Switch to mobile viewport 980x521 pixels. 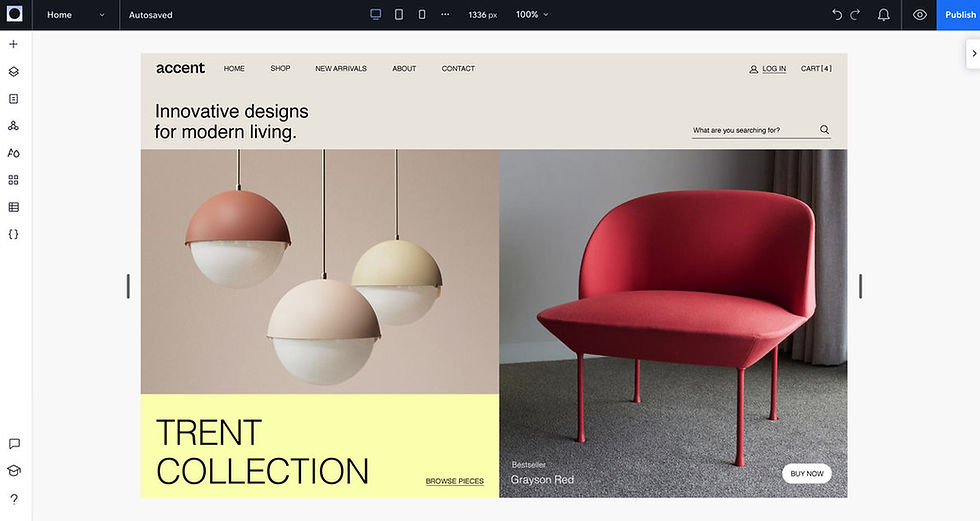click(422, 14)
